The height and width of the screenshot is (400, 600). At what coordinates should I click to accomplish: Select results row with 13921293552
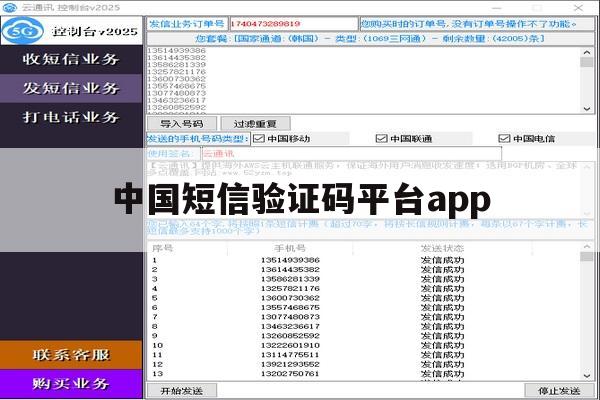[364, 364]
